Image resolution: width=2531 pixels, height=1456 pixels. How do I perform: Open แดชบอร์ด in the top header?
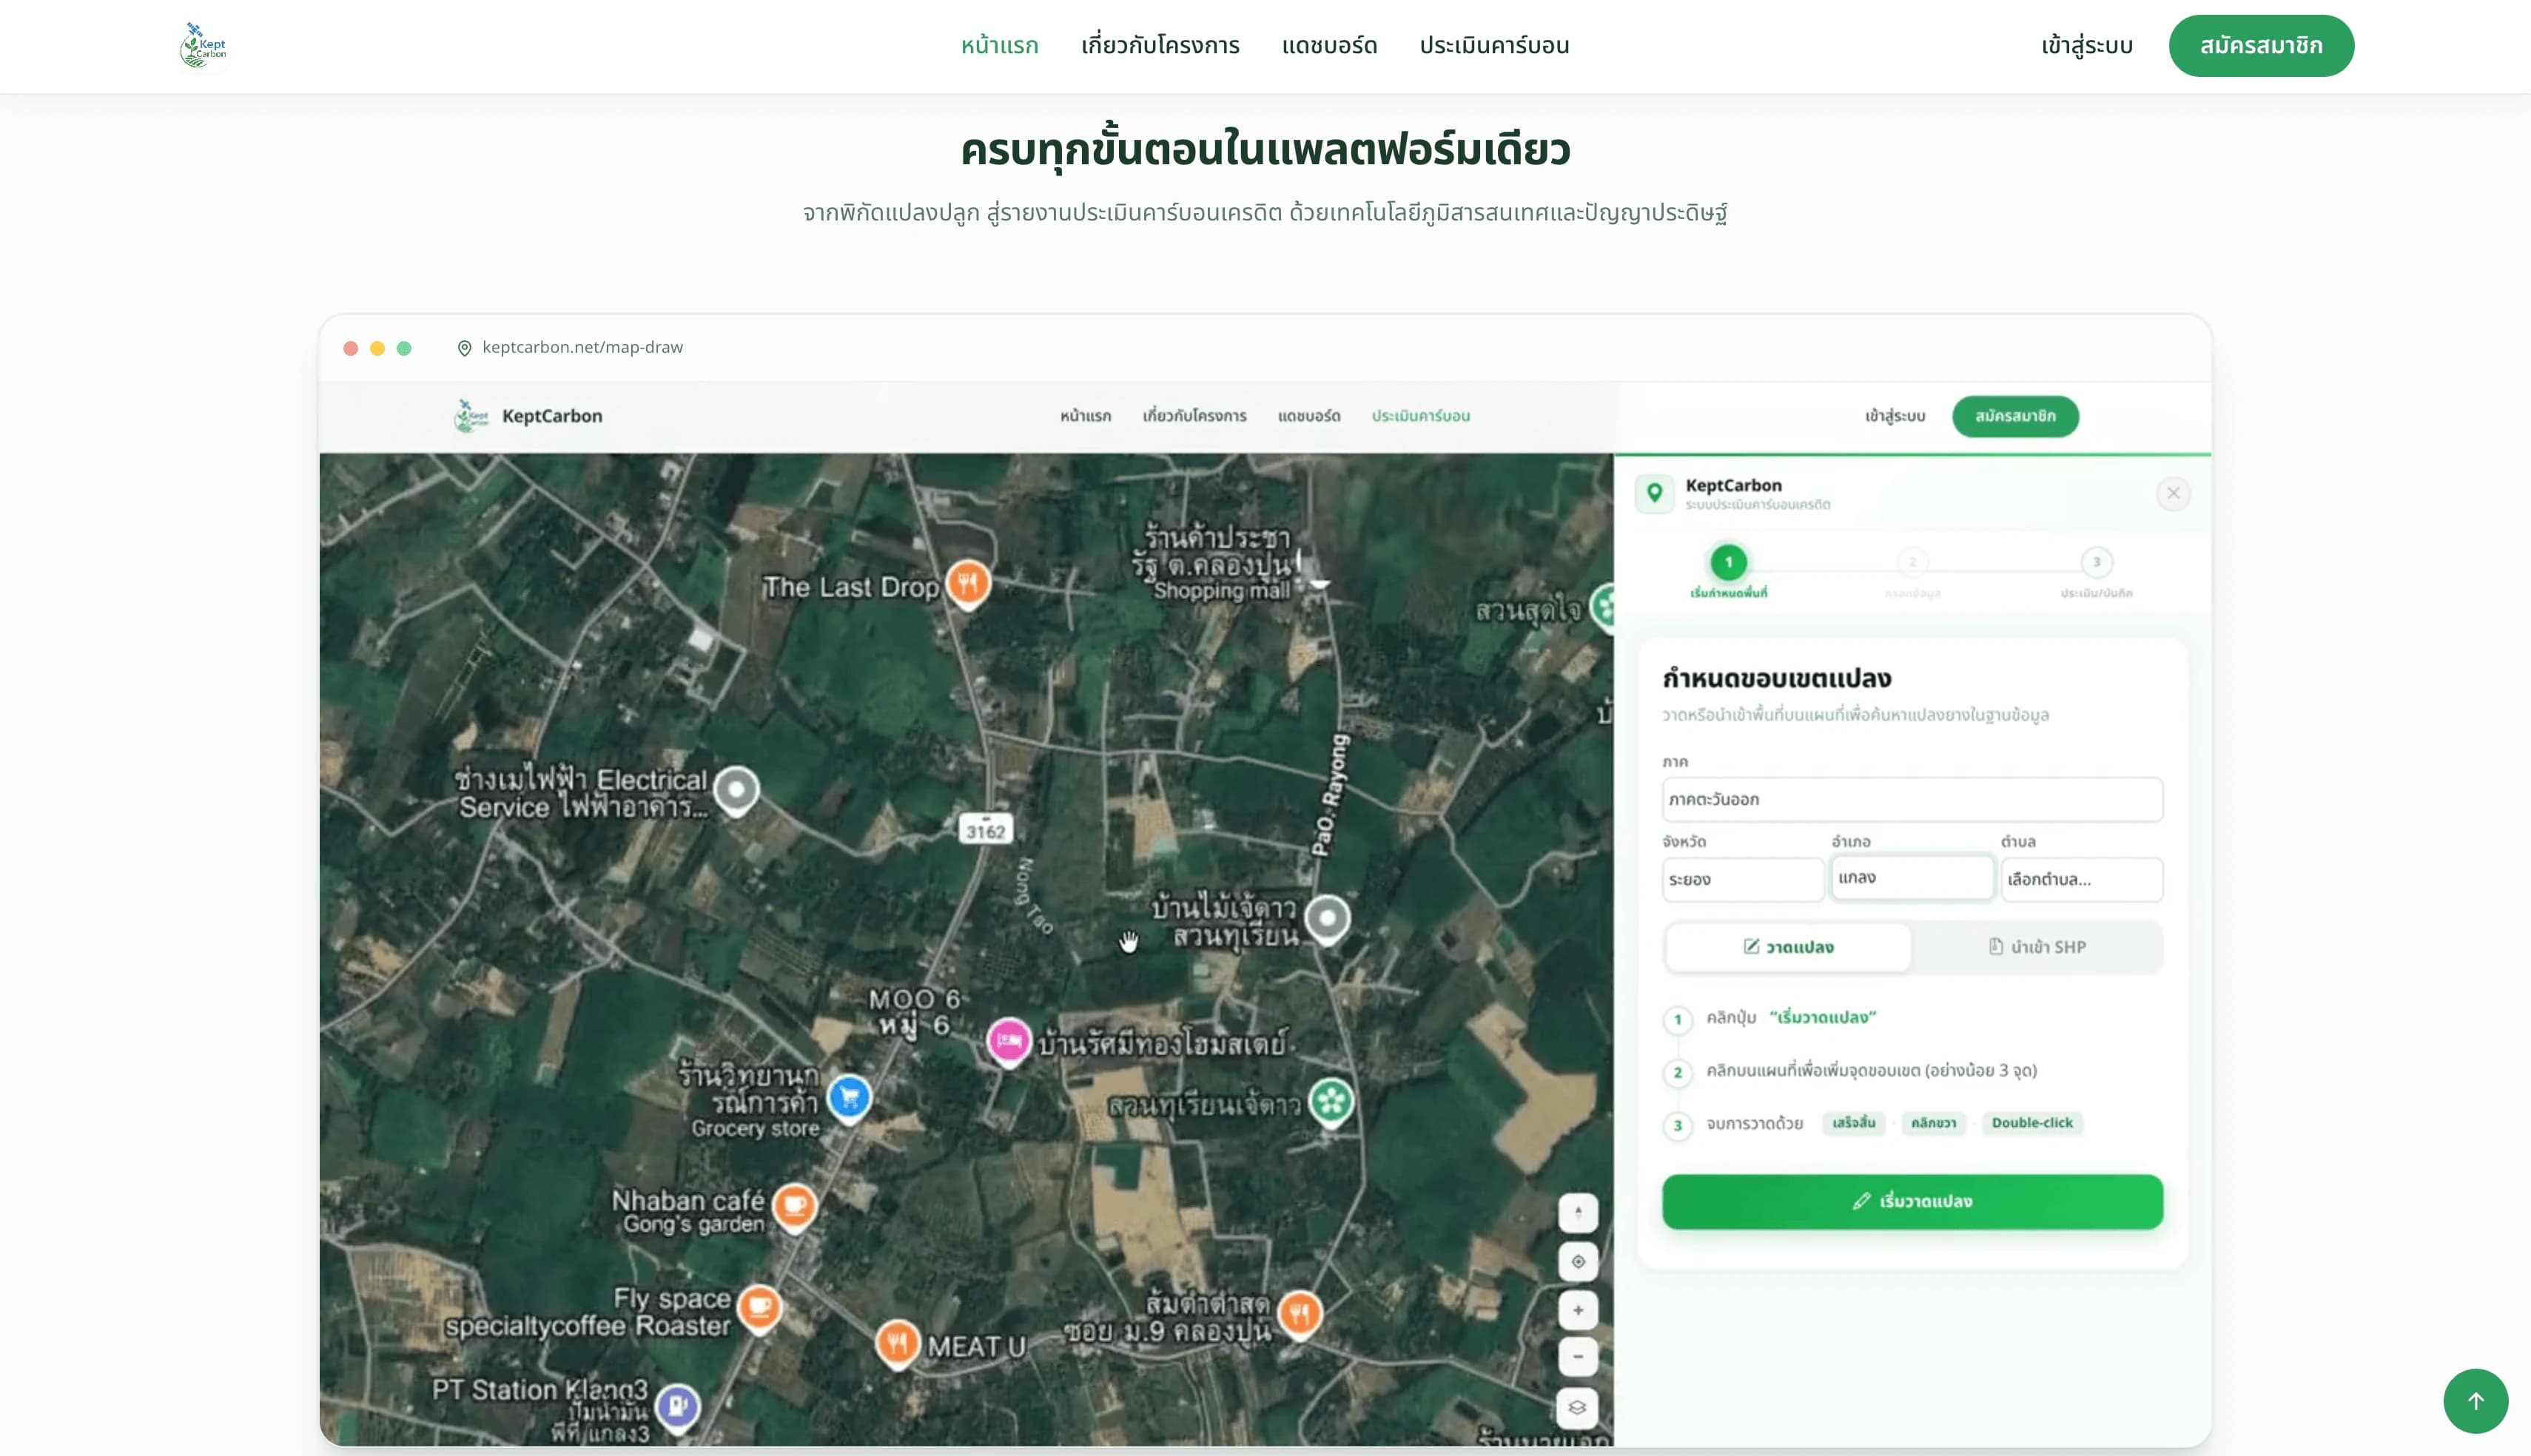point(1329,46)
